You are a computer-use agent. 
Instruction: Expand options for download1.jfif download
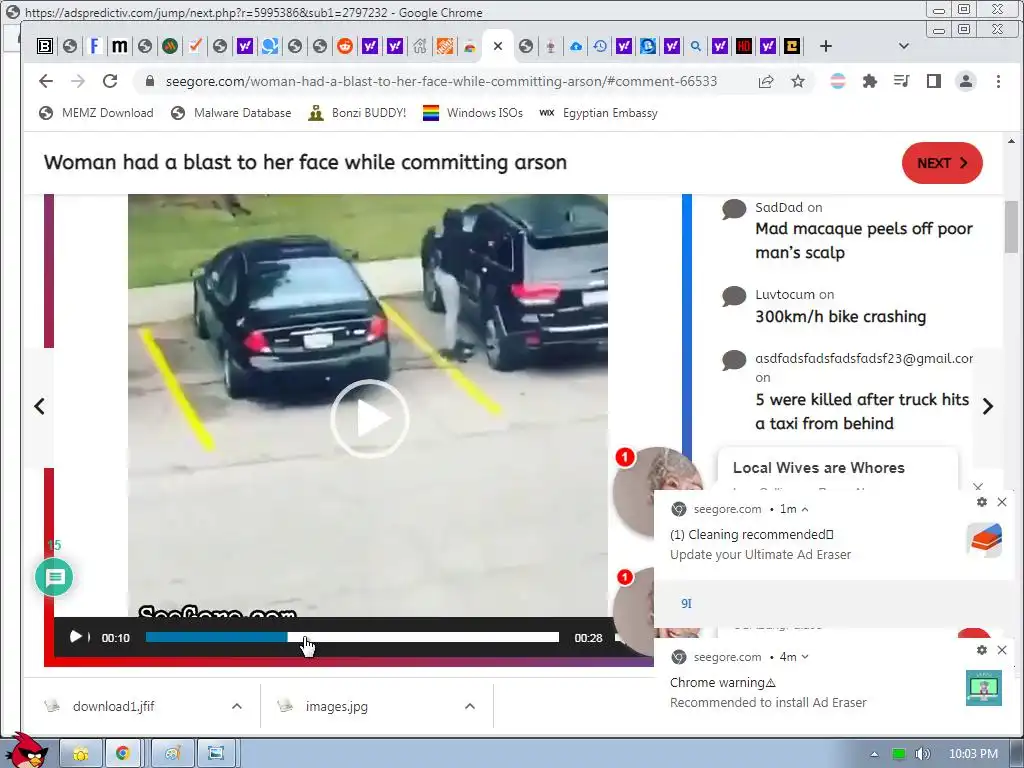pos(237,706)
